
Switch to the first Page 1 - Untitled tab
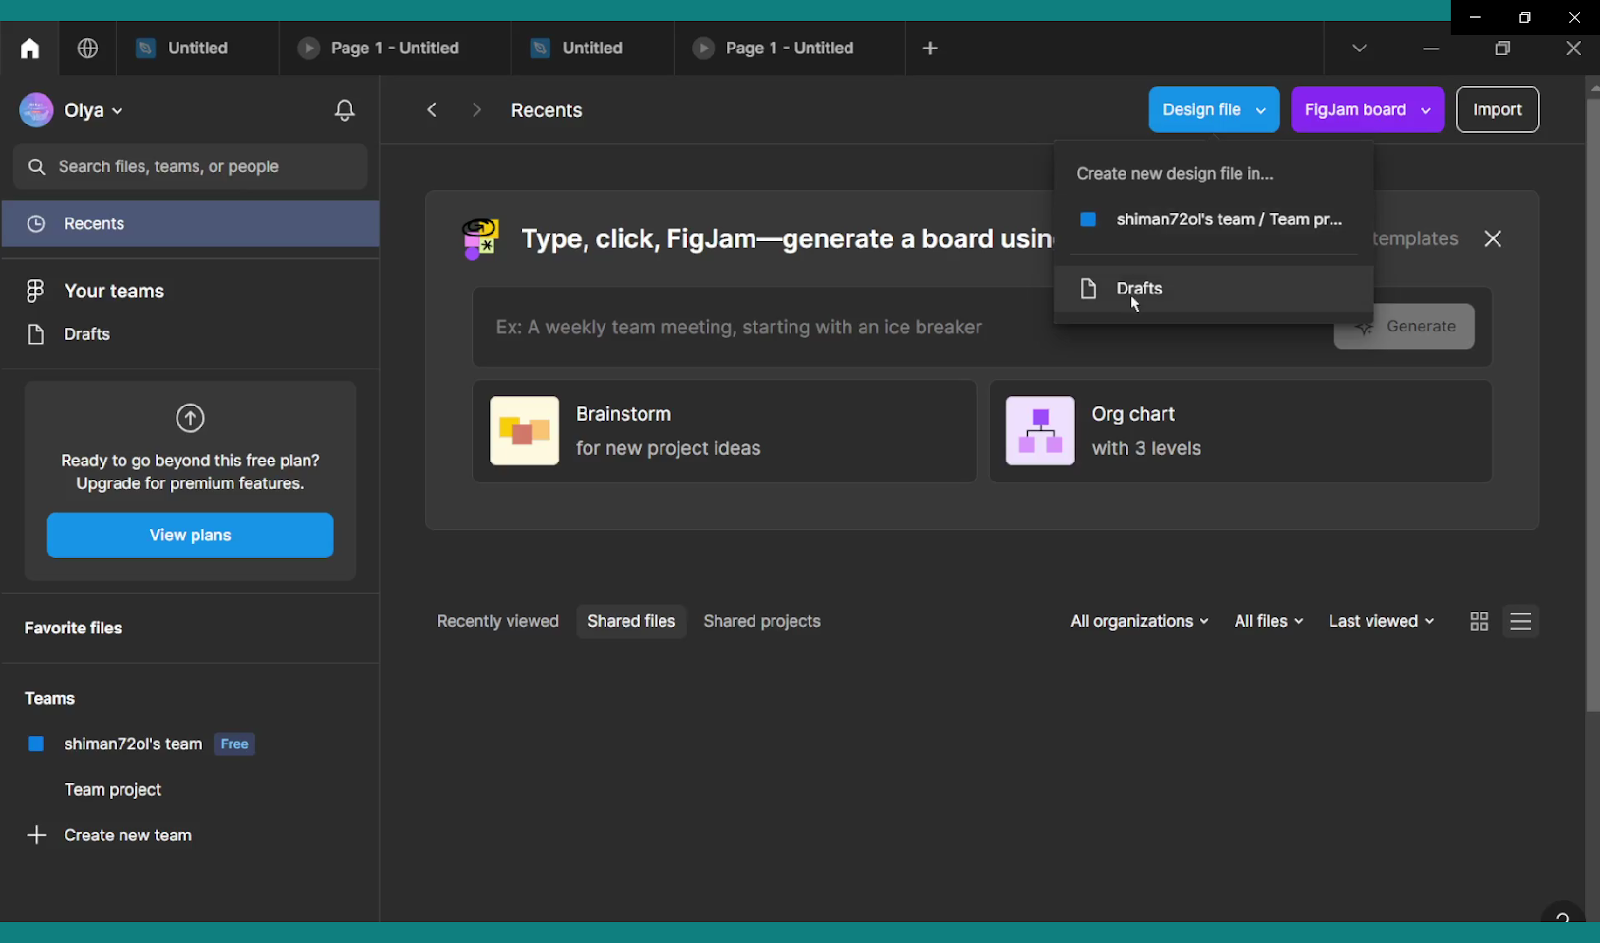point(395,48)
